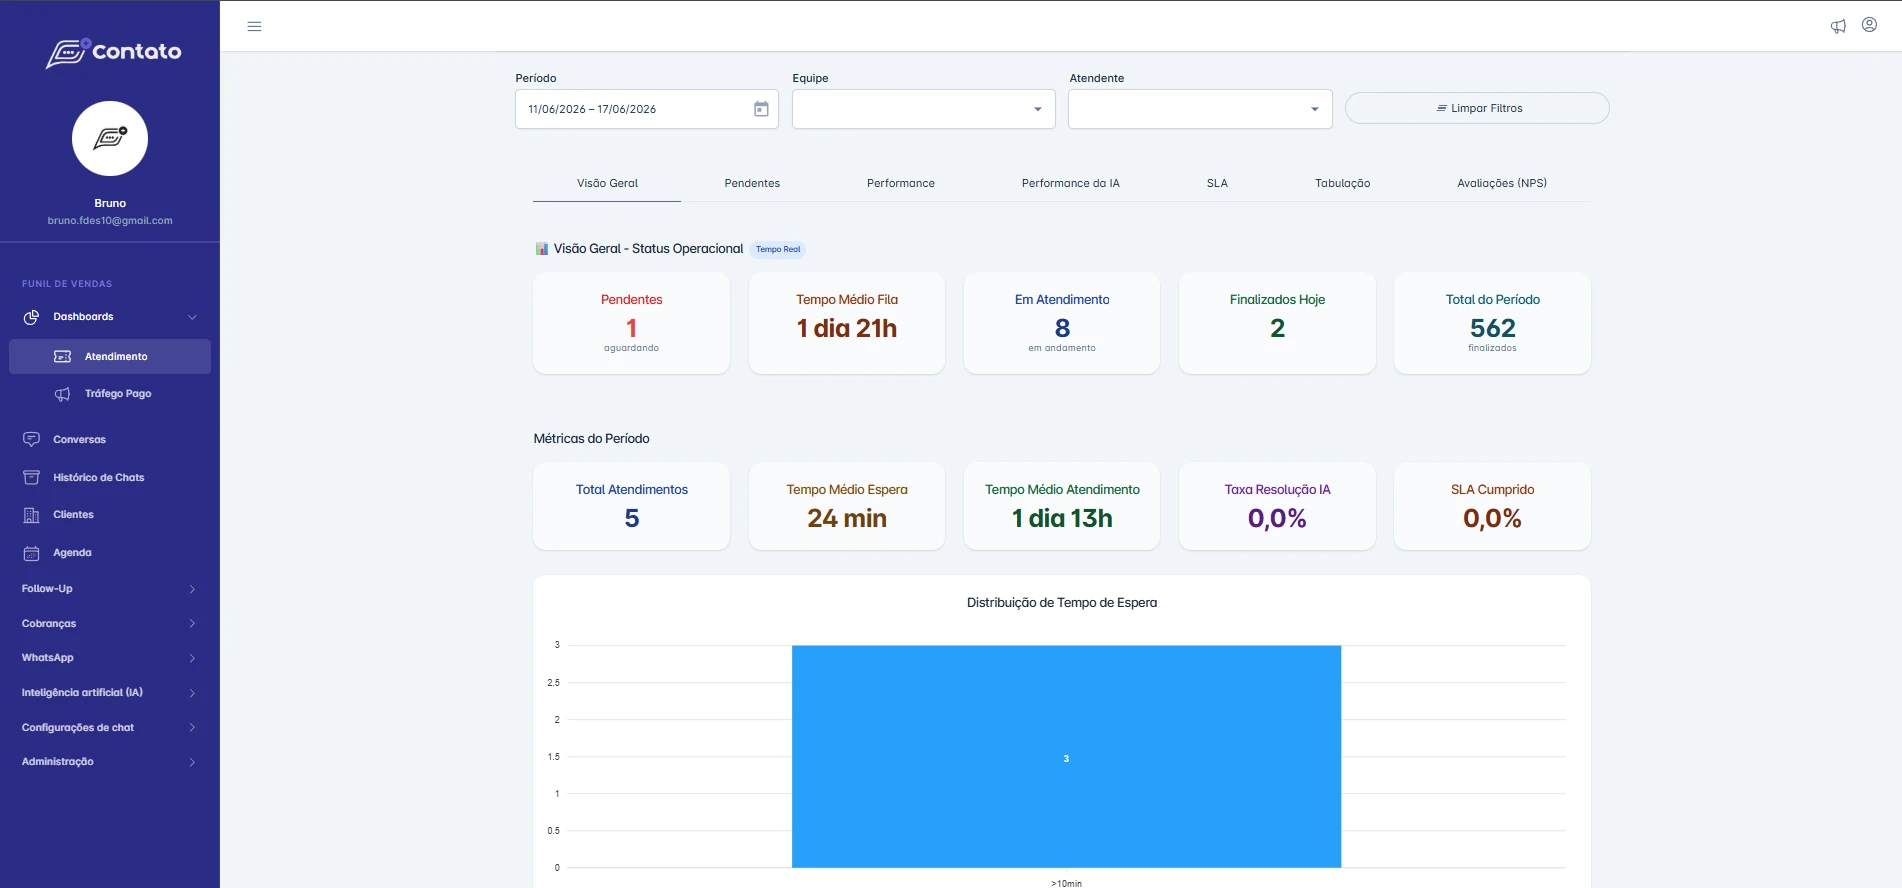Image resolution: width=1902 pixels, height=888 pixels.
Task: Click the Finalizados Hoje card
Action: click(1277, 323)
